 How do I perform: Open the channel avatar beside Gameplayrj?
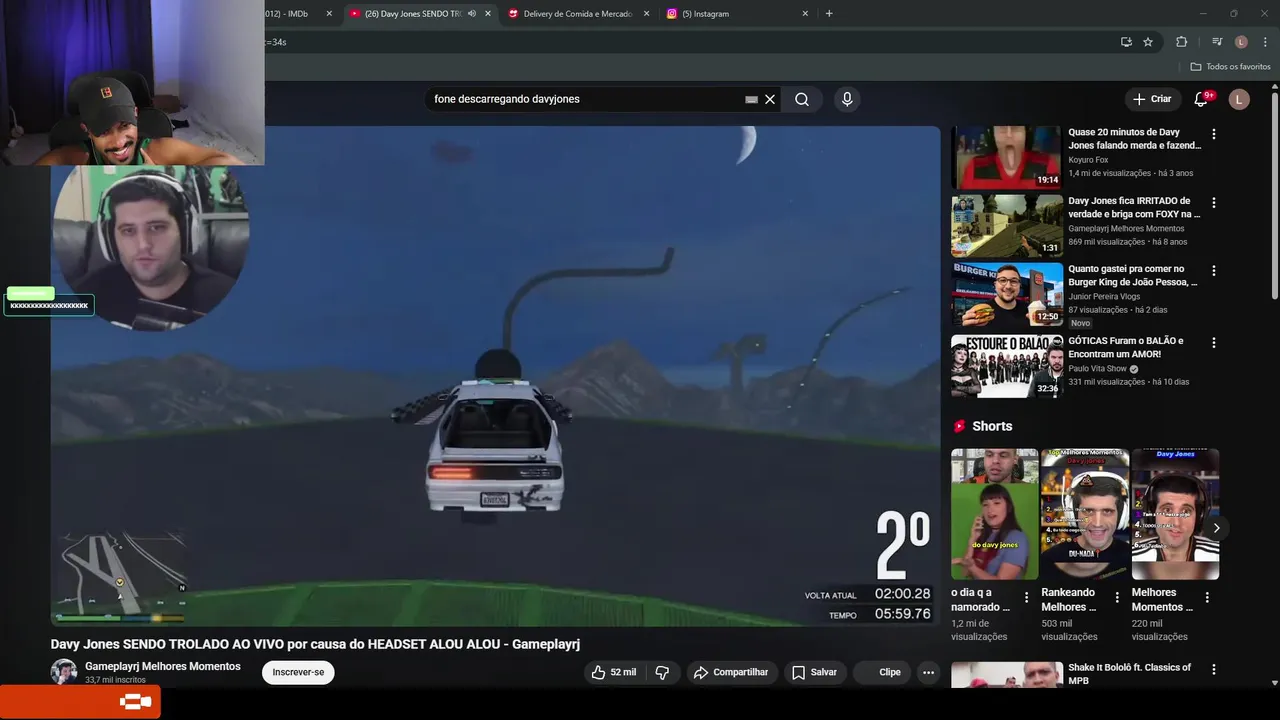coord(64,672)
